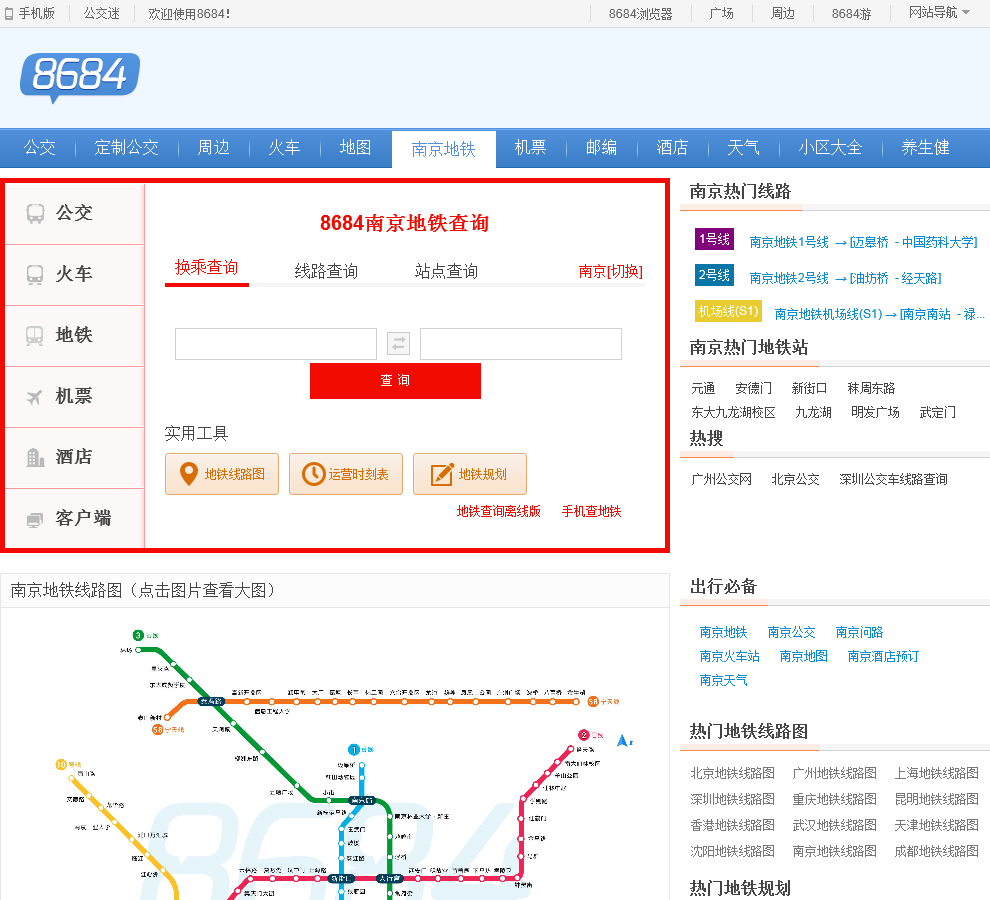
Task: Open the 地铁查询离线版 link
Action: pyautogui.click(x=499, y=512)
